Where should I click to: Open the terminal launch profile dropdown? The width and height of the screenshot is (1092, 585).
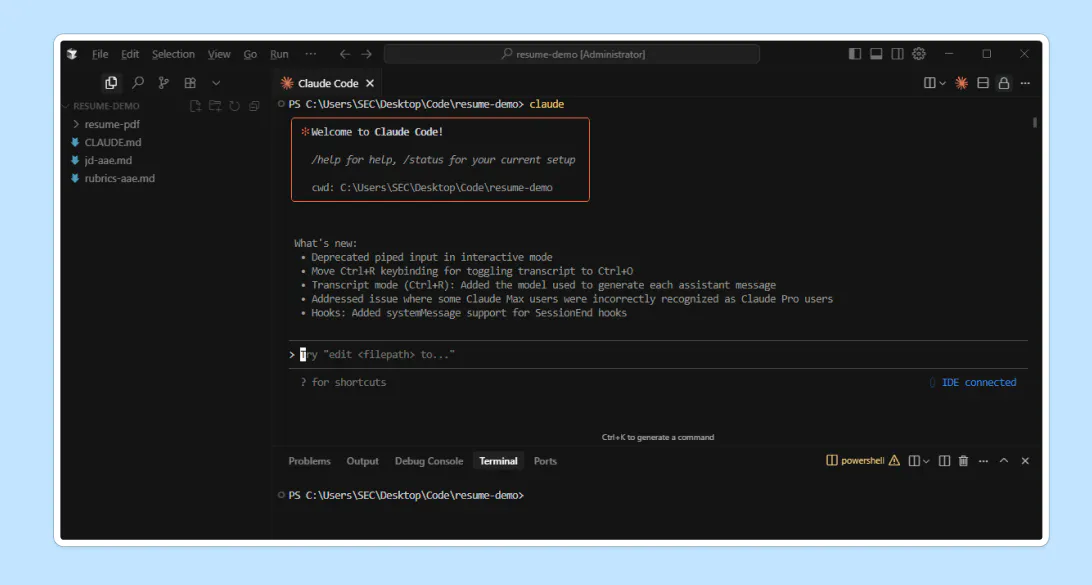point(926,461)
